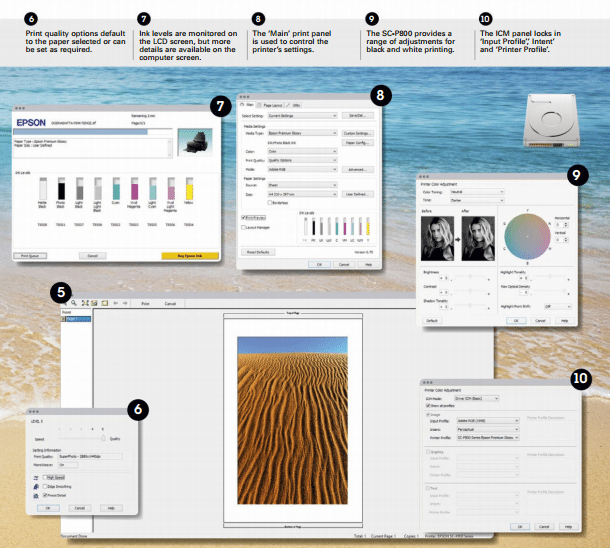
Task: Click User Defined paper size button
Action: coord(358,194)
